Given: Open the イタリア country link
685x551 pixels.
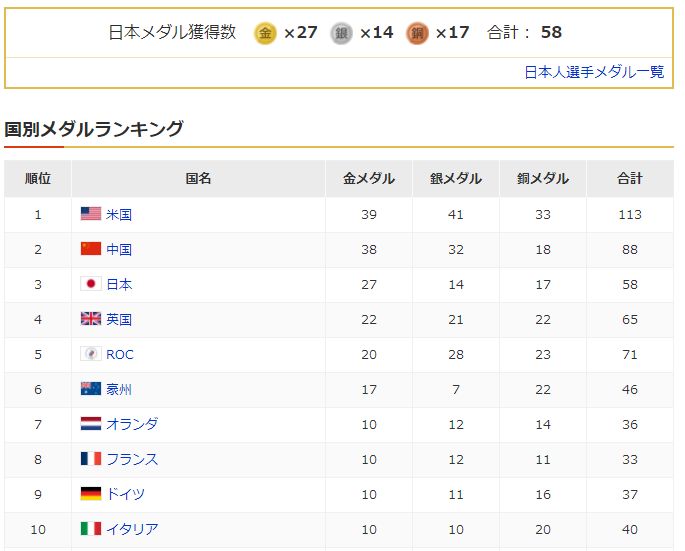Looking at the screenshot, I should coord(132,529).
